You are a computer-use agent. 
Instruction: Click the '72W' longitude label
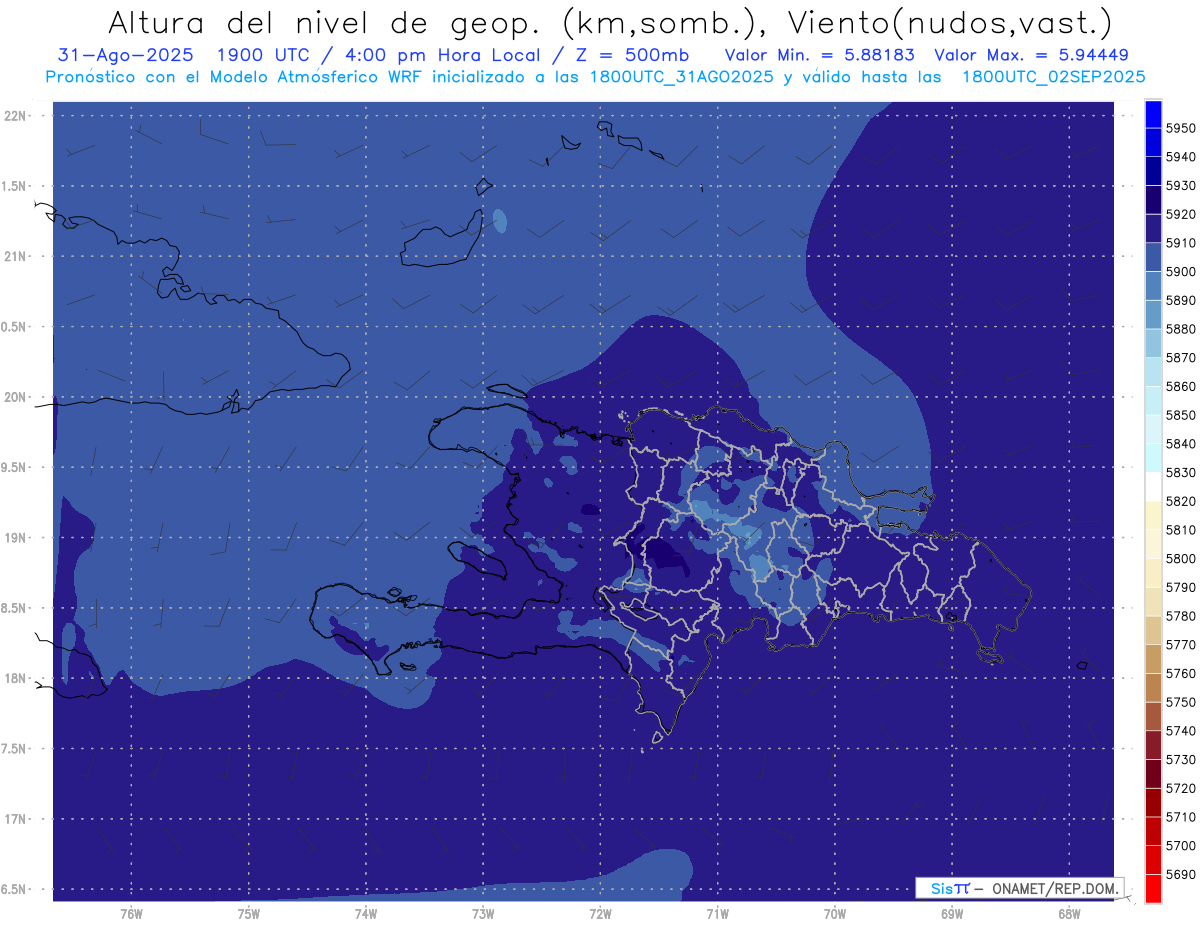[600, 914]
